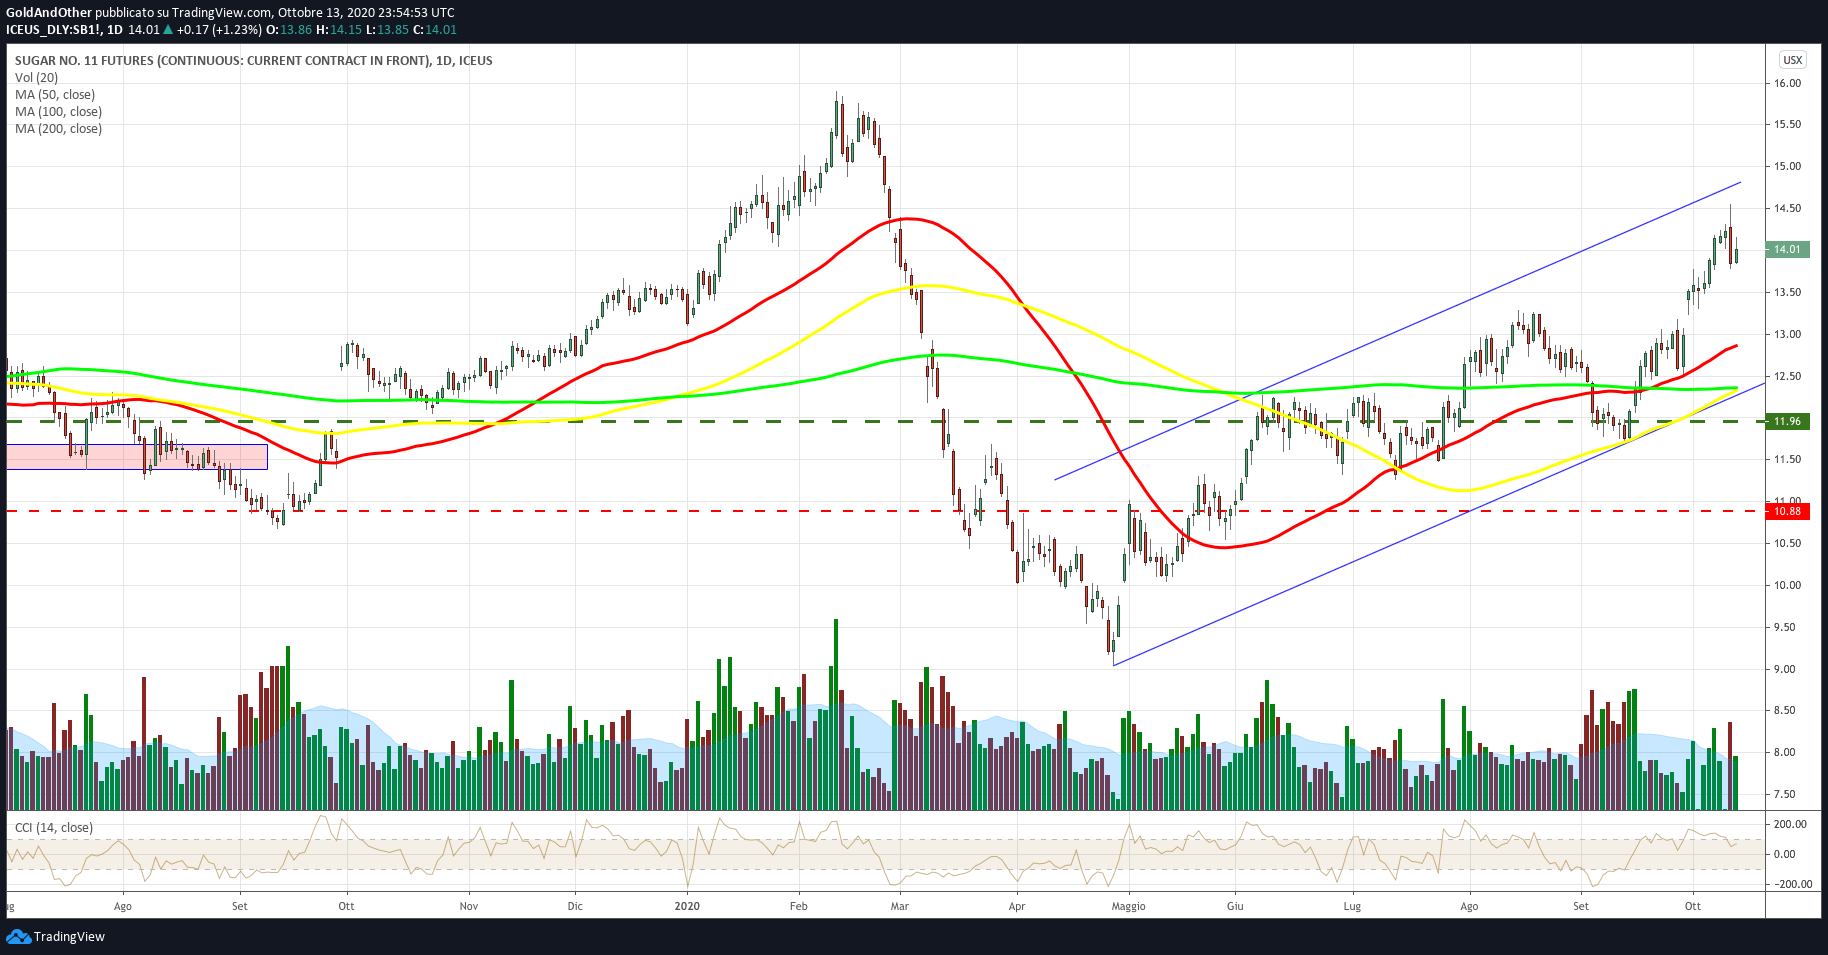Click the 14.01 current price label
The height and width of the screenshot is (955, 1828).
pos(1787,249)
